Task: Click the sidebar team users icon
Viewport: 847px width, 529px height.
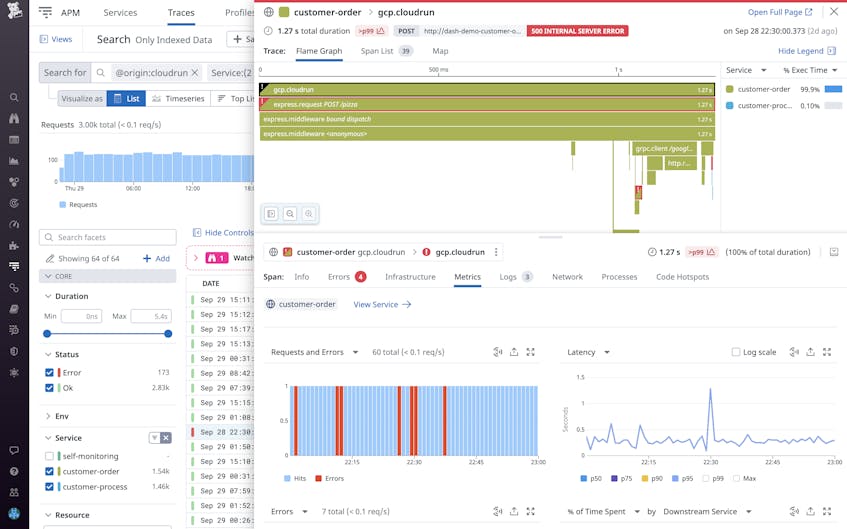Action: click(14, 492)
